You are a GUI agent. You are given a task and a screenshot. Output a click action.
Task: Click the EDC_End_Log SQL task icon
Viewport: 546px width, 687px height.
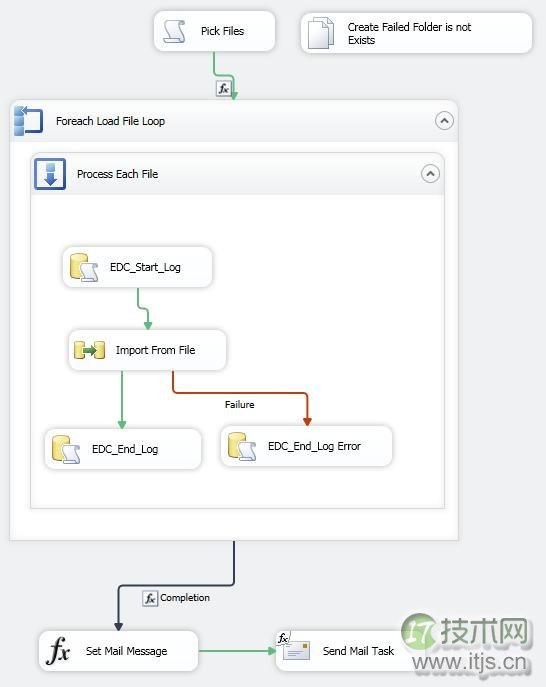coord(66,449)
